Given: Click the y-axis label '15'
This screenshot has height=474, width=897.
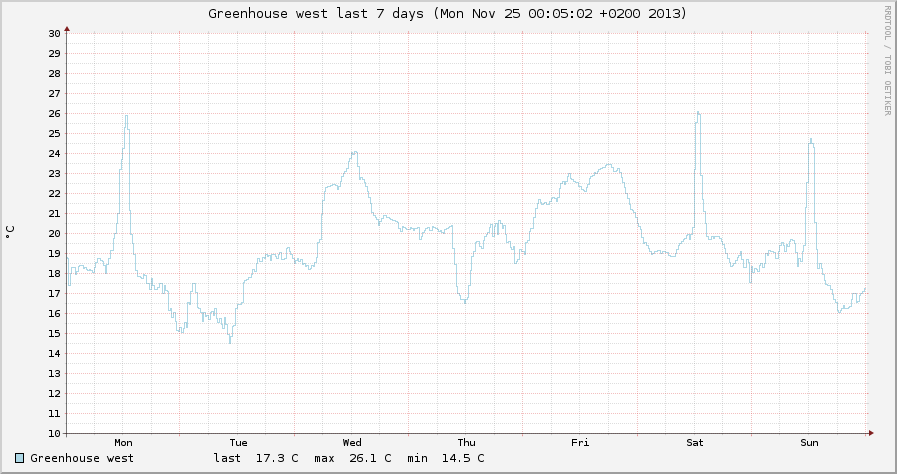Looking at the screenshot, I should (54, 333).
